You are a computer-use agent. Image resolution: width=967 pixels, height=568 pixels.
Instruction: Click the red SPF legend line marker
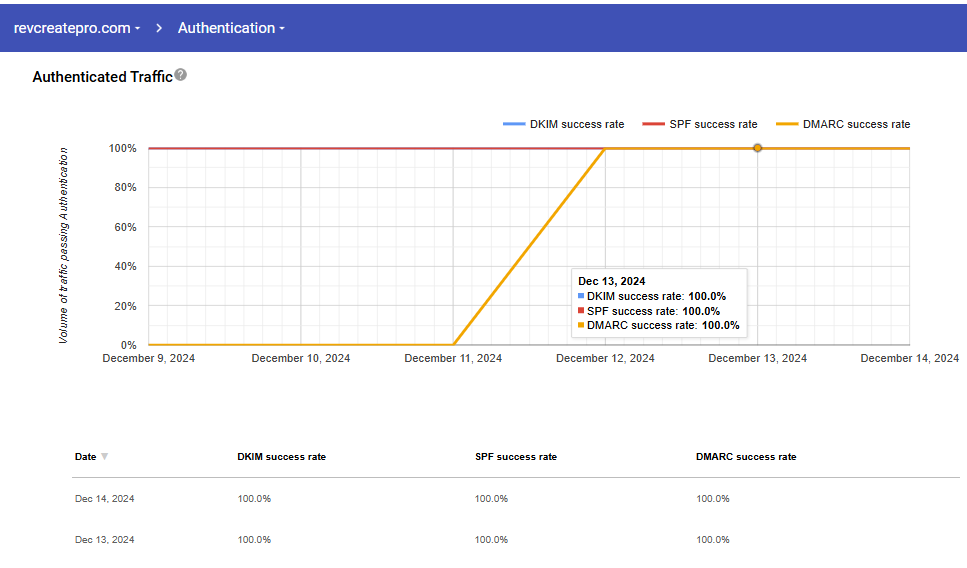[653, 125]
